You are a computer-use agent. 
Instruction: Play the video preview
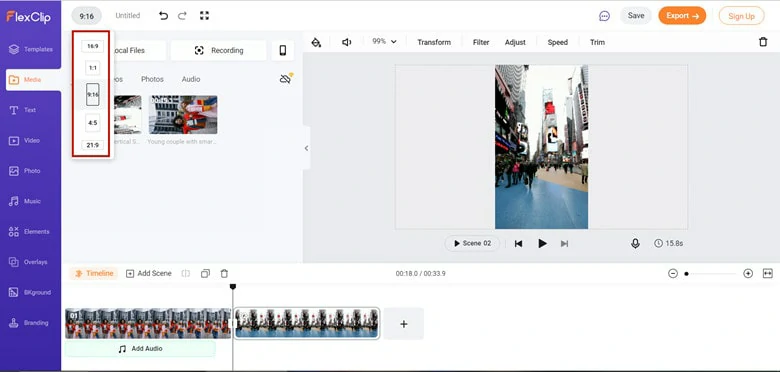point(542,243)
